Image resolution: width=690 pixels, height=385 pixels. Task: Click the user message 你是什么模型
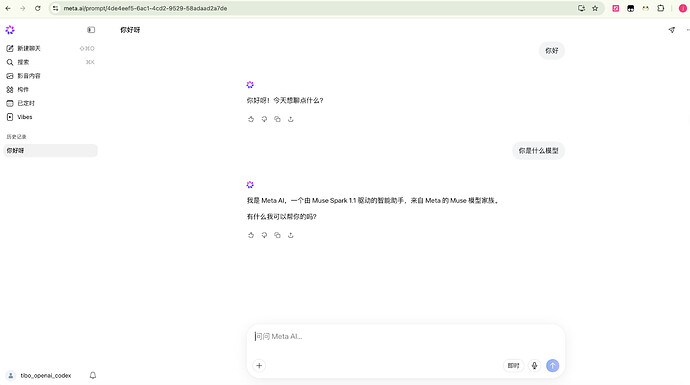tap(538, 150)
